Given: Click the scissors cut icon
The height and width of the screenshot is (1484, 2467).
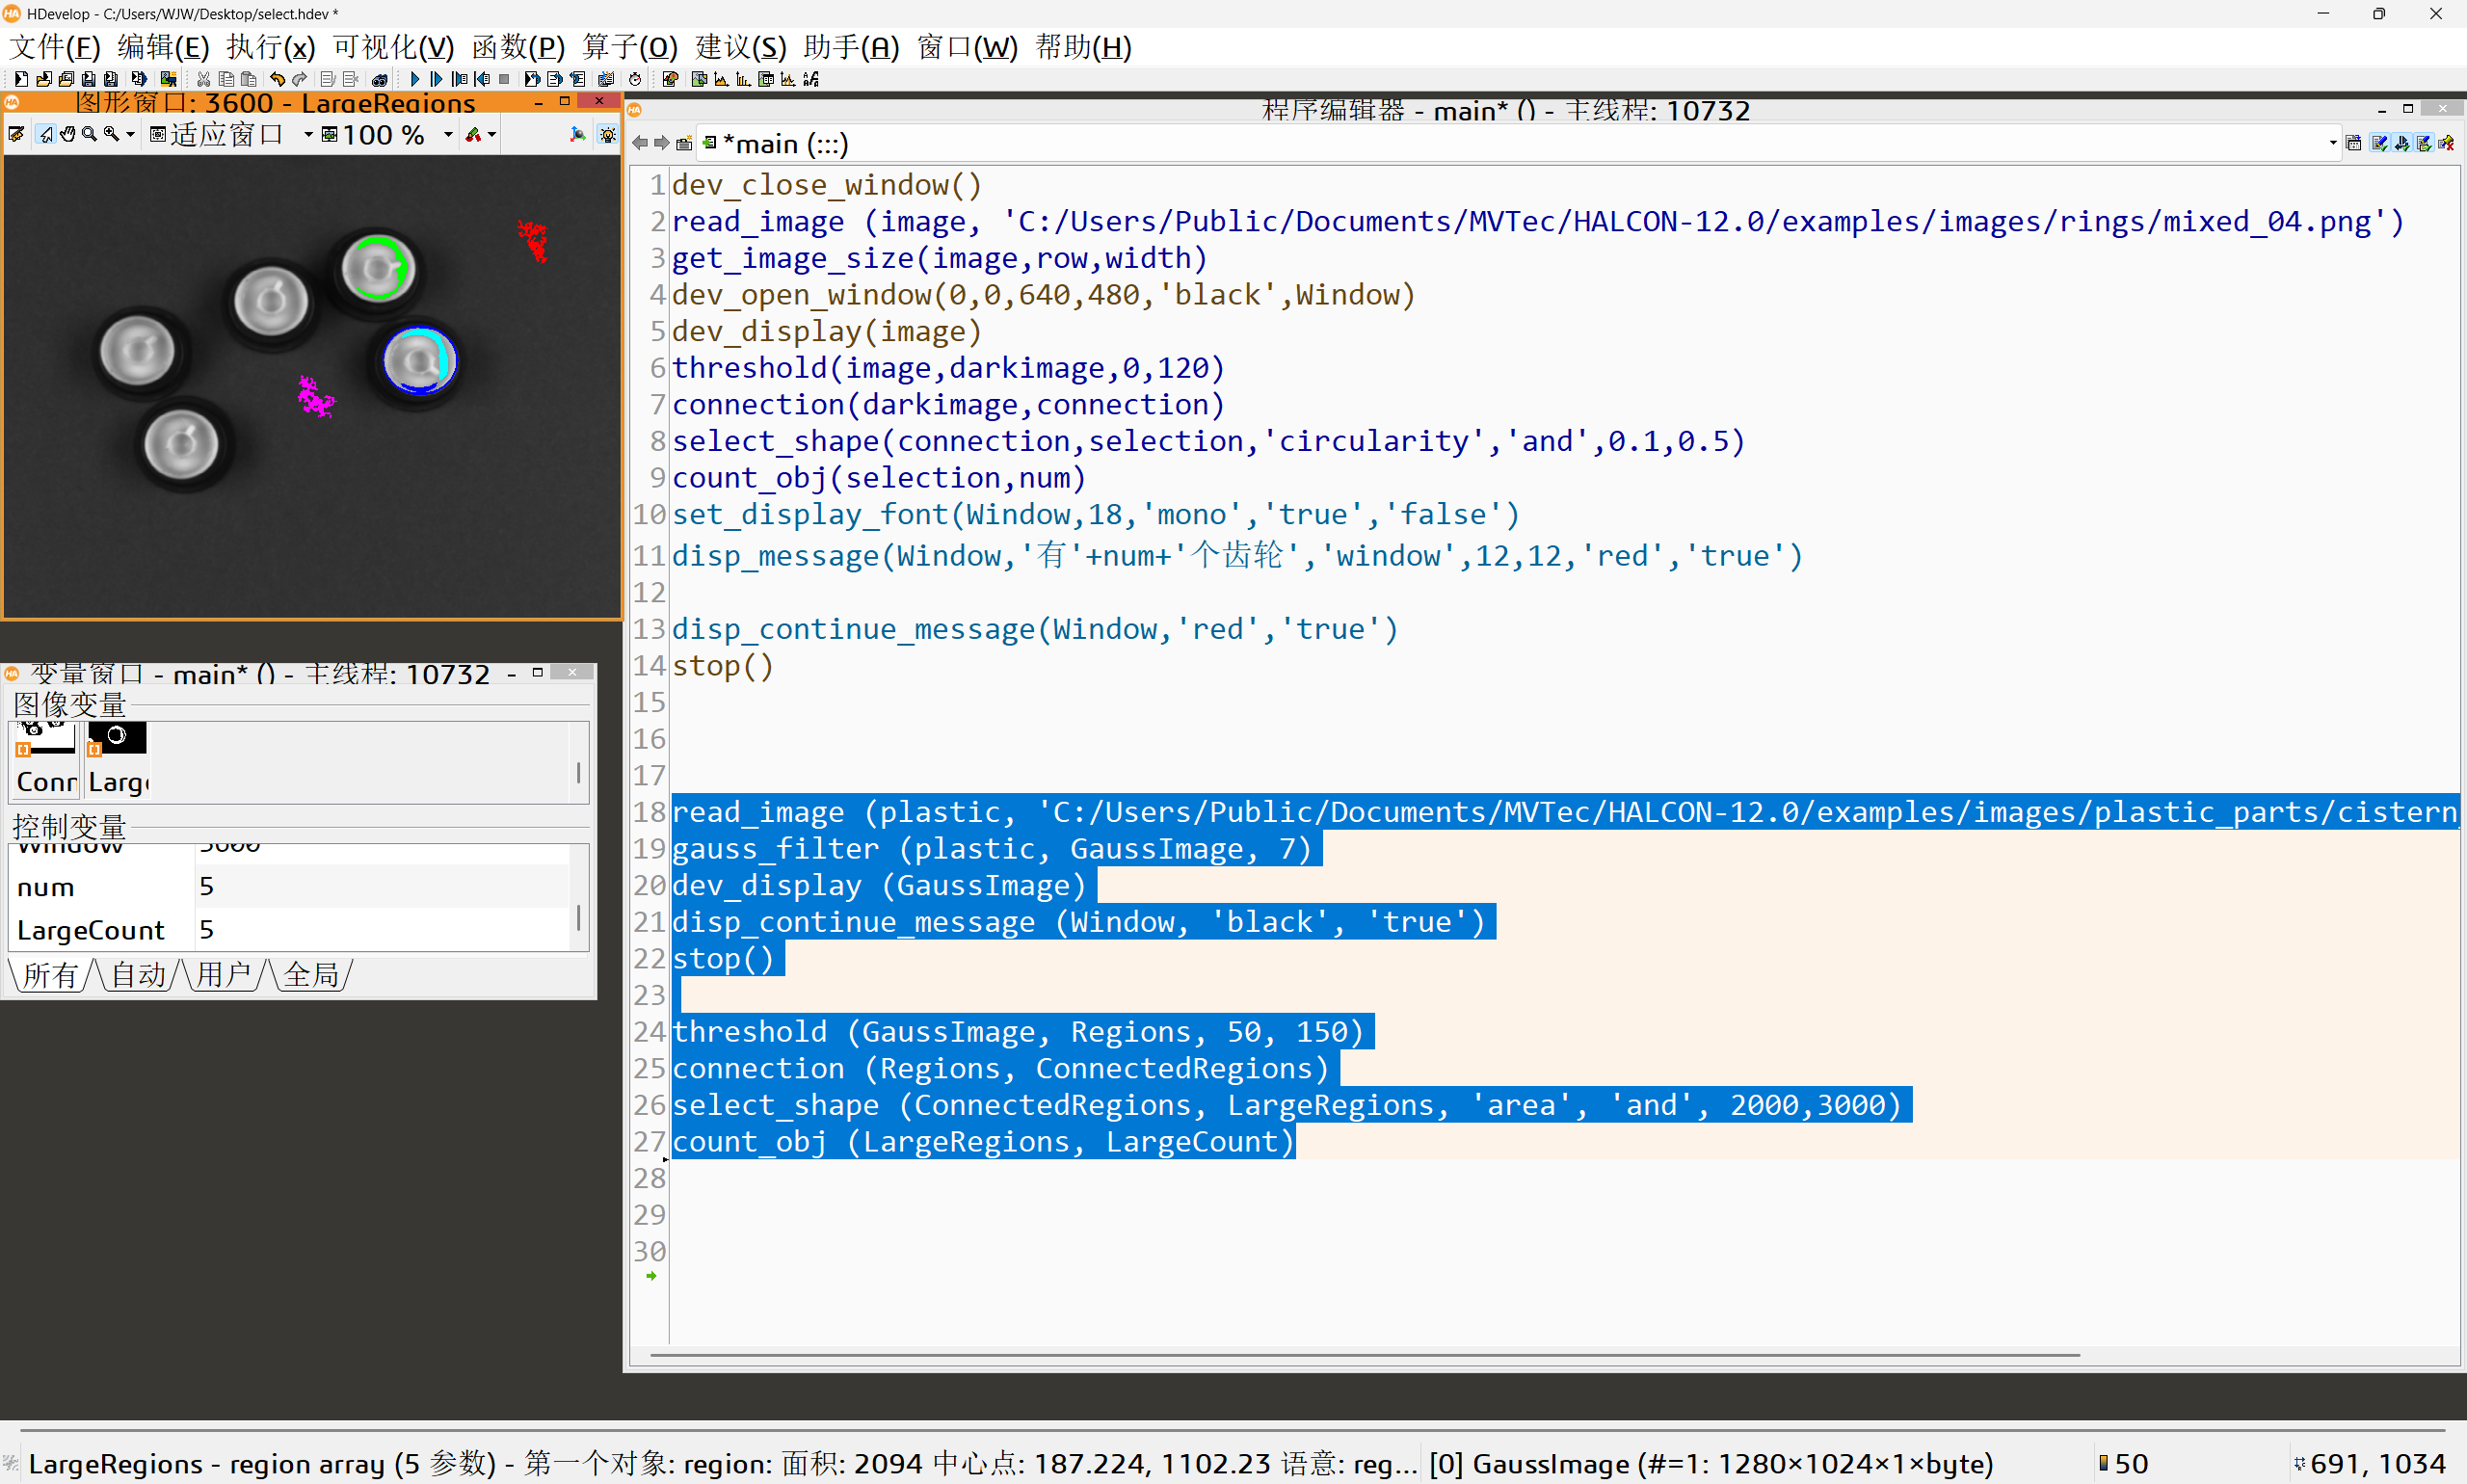Looking at the screenshot, I should [x=204, y=79].
